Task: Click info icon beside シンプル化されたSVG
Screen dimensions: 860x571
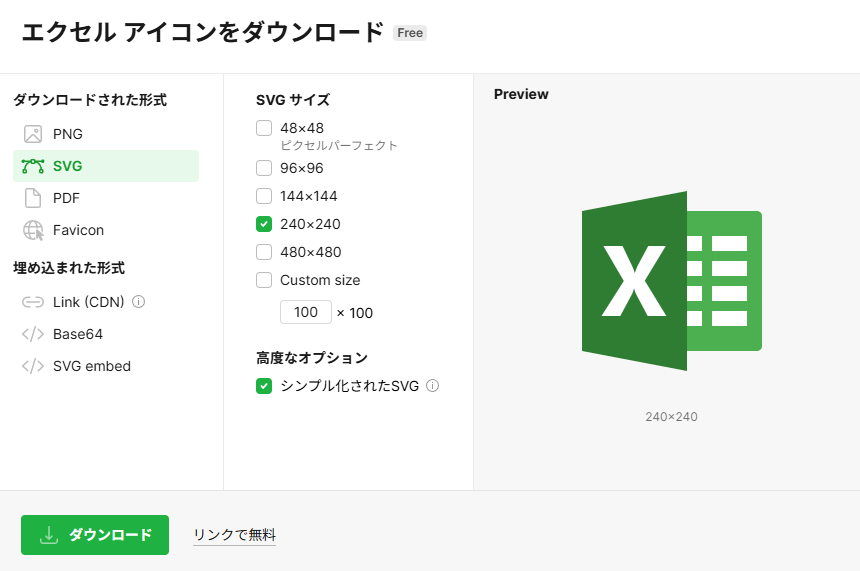Action: pos(433,386)
